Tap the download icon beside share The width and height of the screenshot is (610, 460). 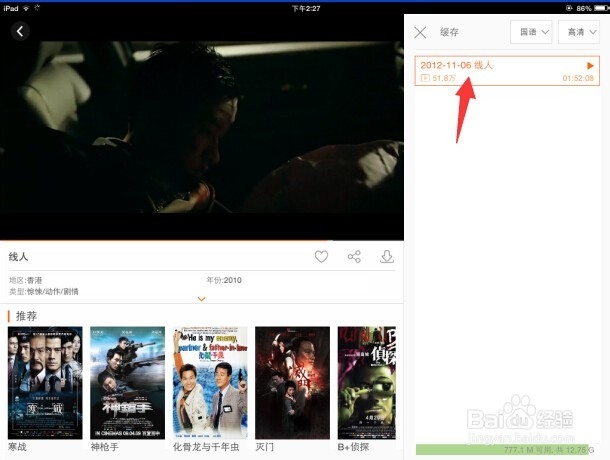tap(387, 256)
